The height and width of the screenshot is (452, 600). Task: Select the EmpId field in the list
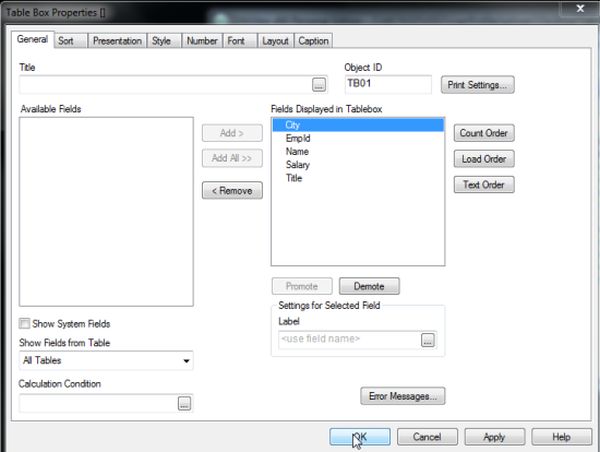[358, 138]
